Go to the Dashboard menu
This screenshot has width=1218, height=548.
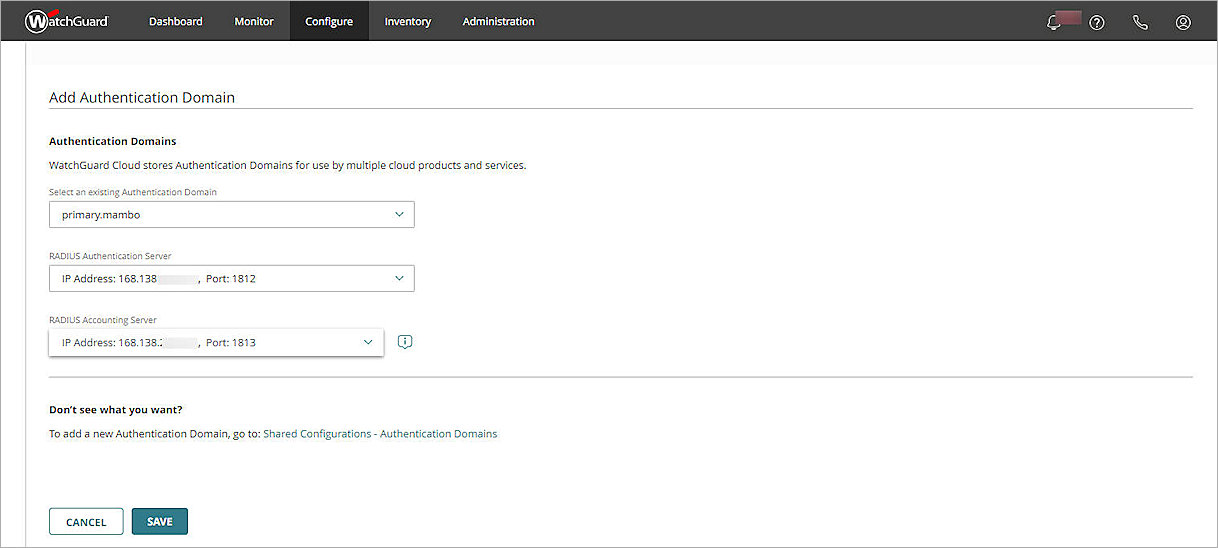[175, 21]
